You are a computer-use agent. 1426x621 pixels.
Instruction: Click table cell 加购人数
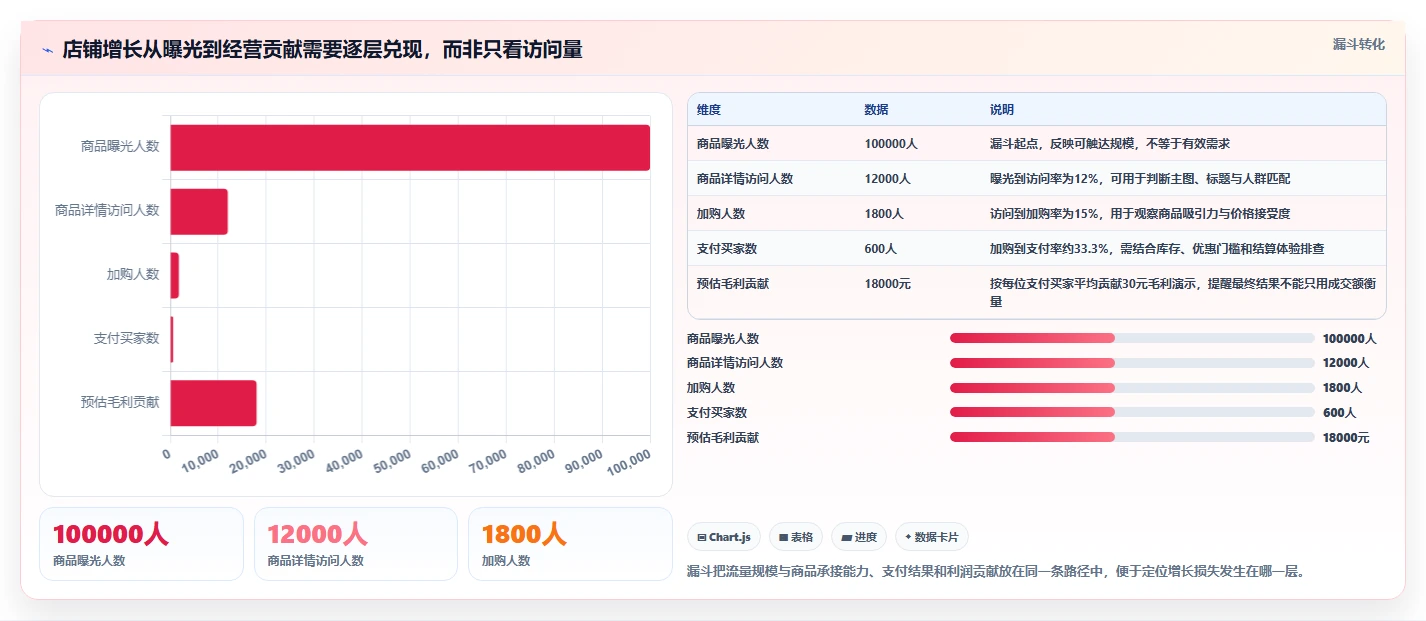[721, 214]
